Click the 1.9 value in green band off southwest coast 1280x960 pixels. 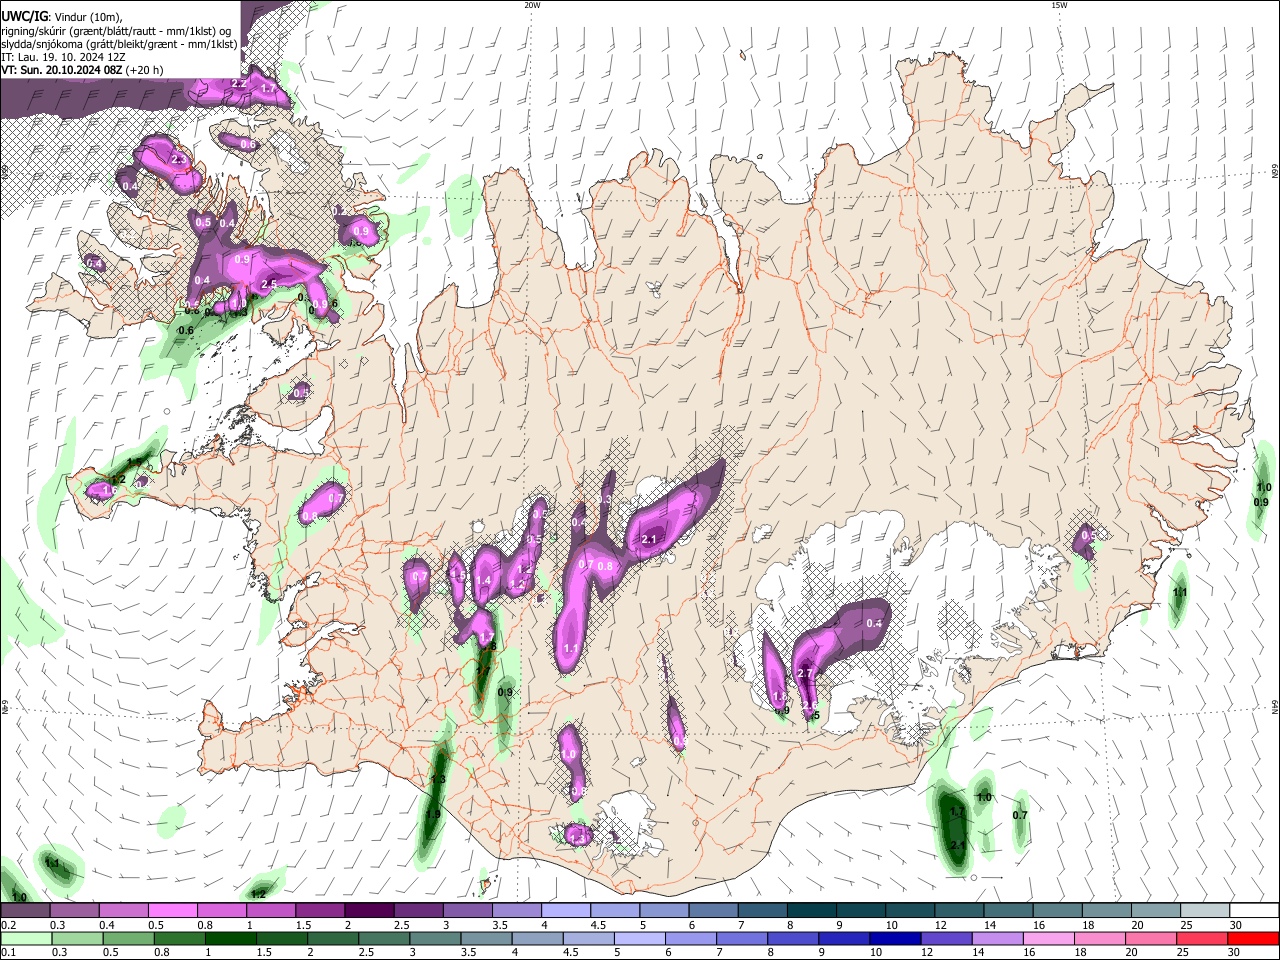tap(433, 815)
